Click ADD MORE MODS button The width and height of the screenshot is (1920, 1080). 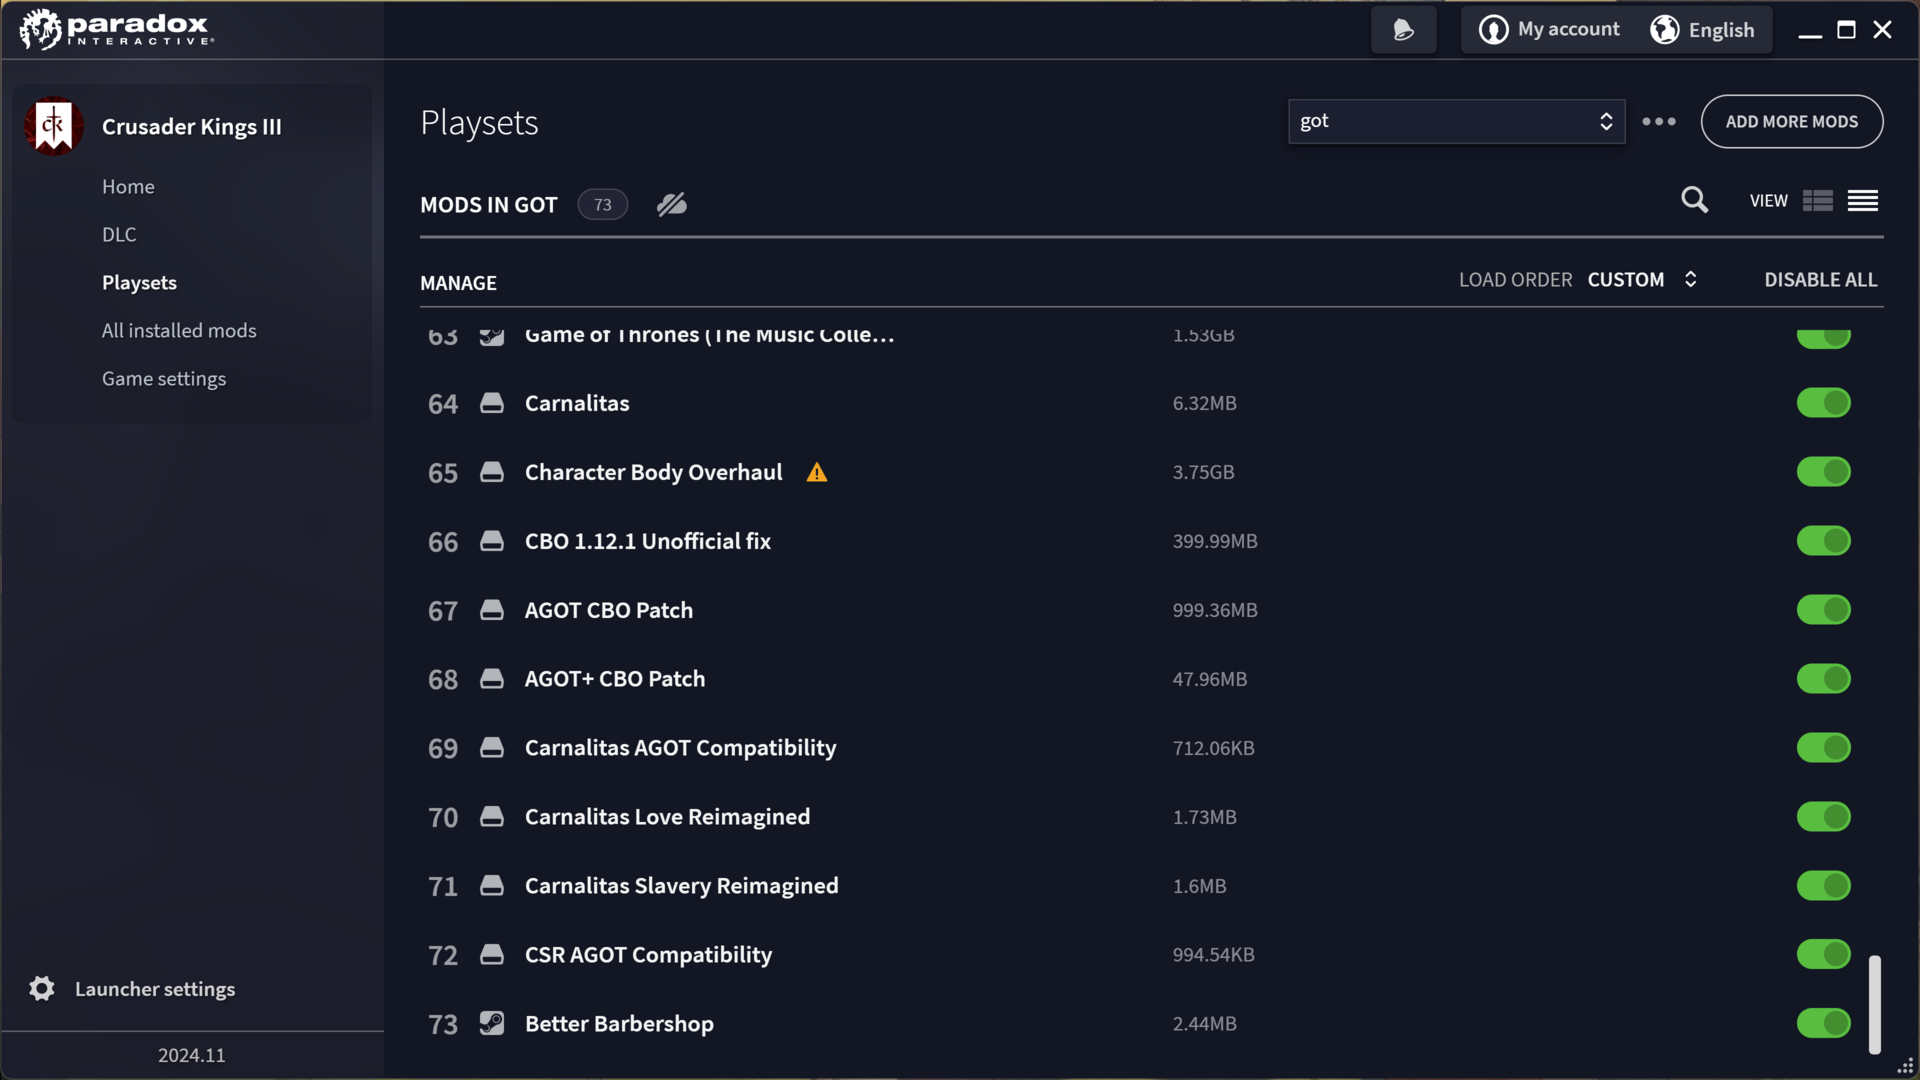[1791, 121]
